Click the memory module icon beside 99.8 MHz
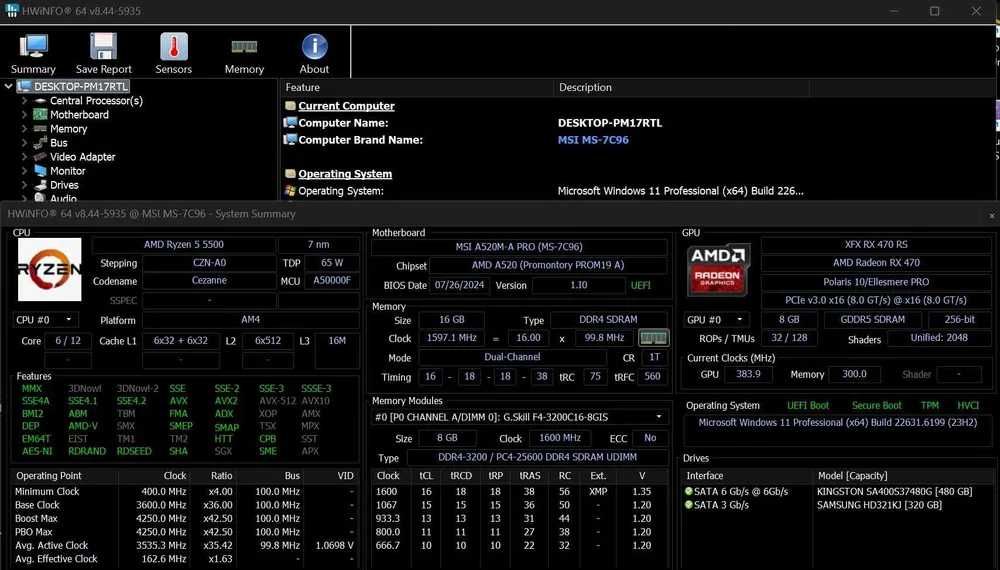The image size is (1000, 570). point(653,338)
